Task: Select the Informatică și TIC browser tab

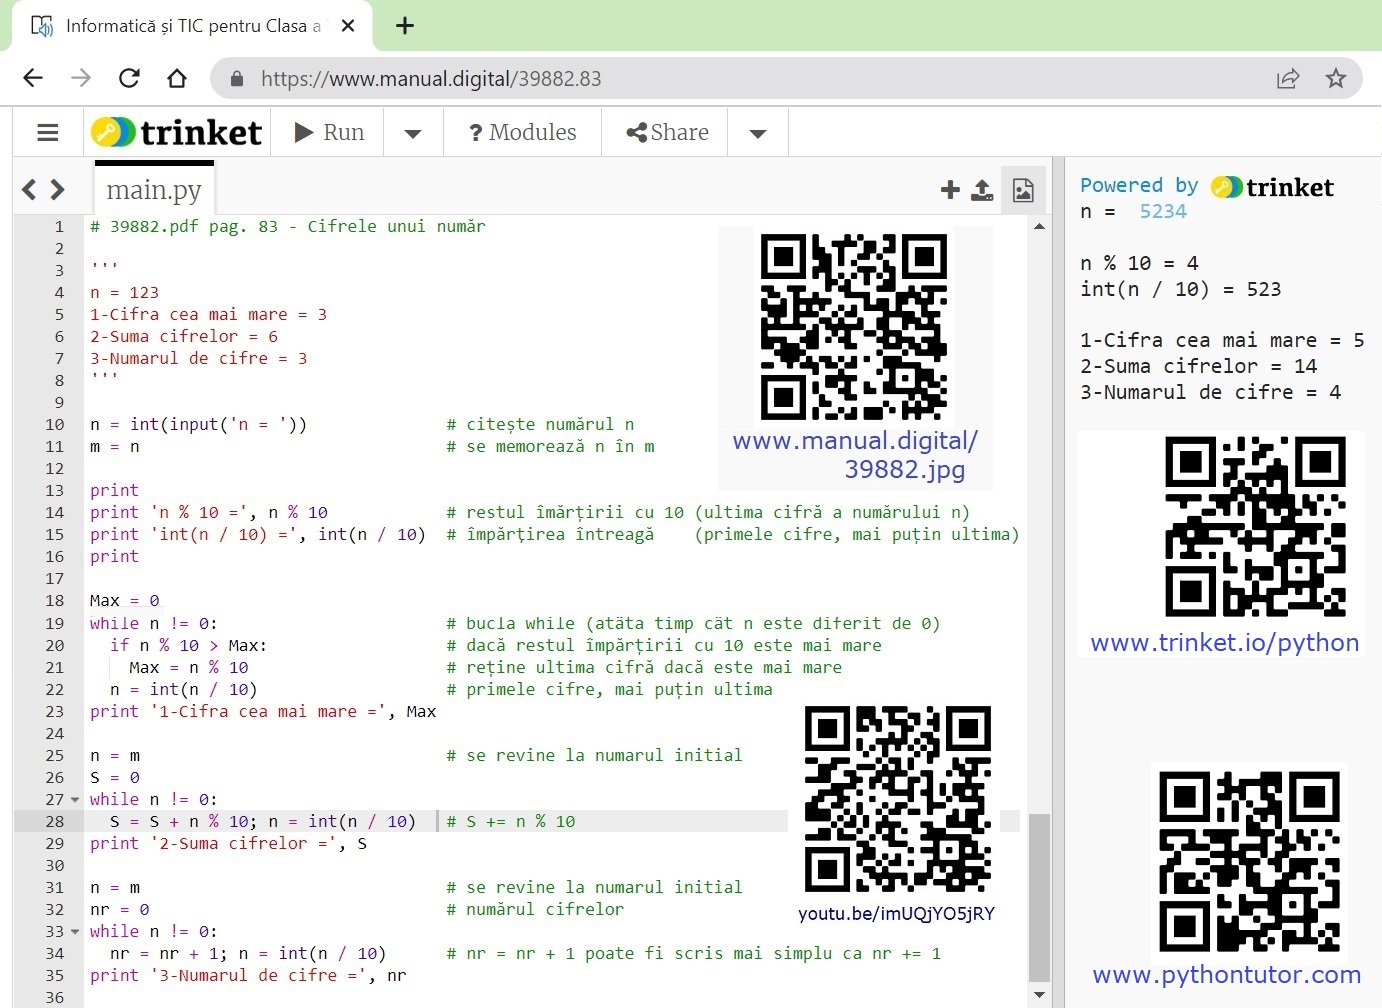Action: coord(192,26)
